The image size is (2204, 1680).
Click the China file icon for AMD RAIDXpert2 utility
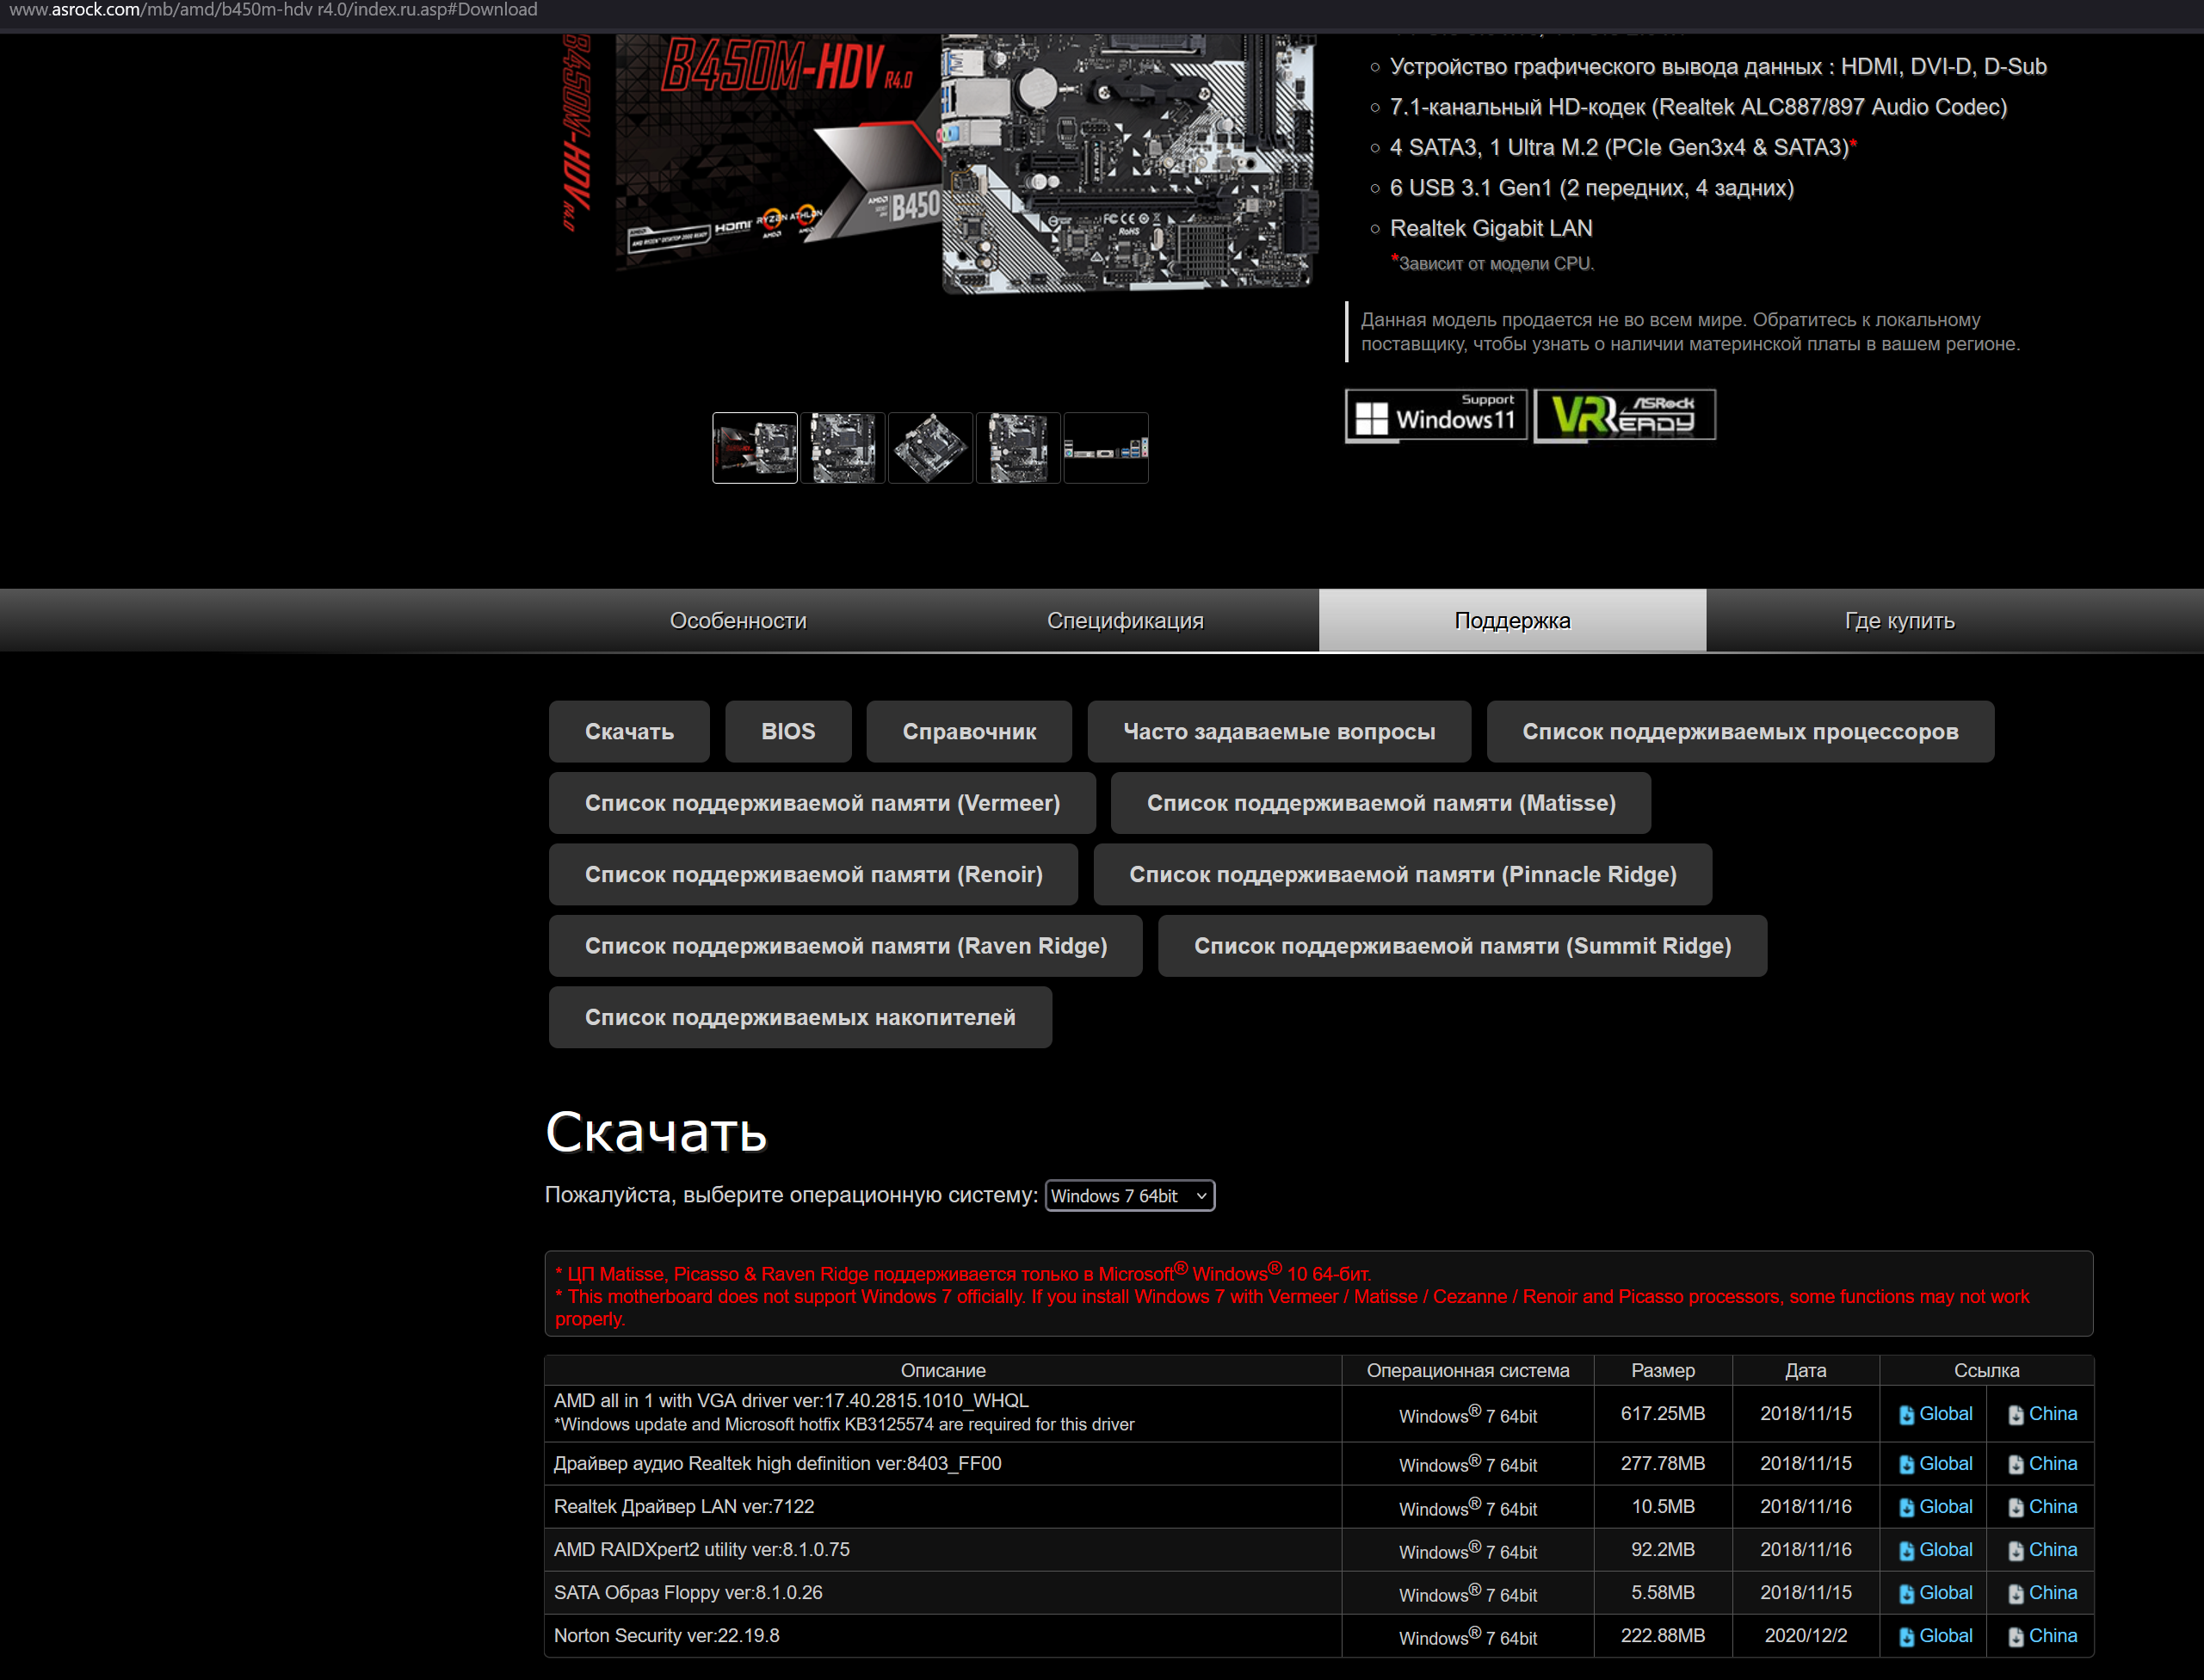pos(2016,1551)
